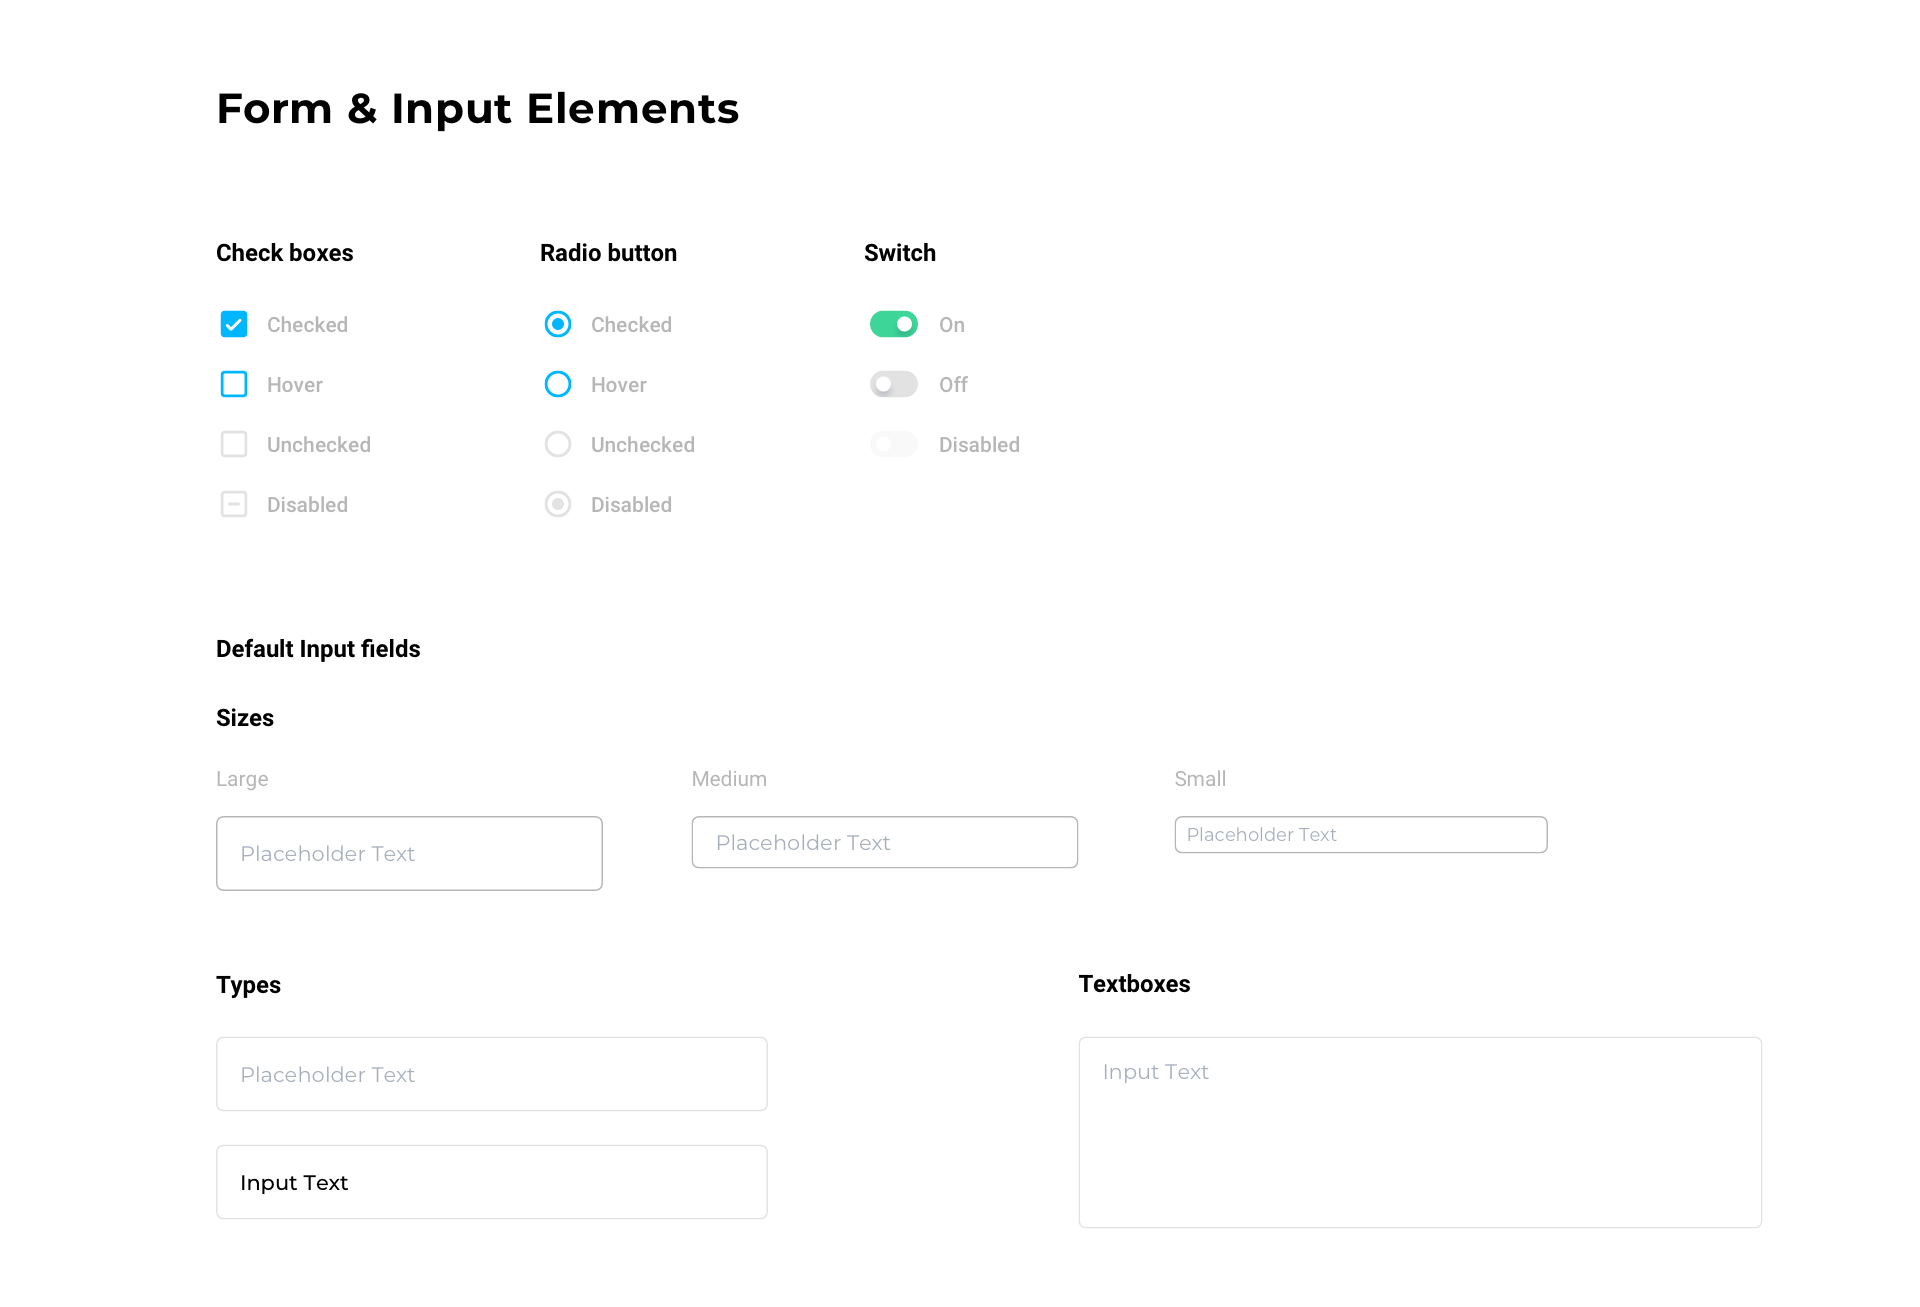Click the Small placeholder text field

(1360, 834)
